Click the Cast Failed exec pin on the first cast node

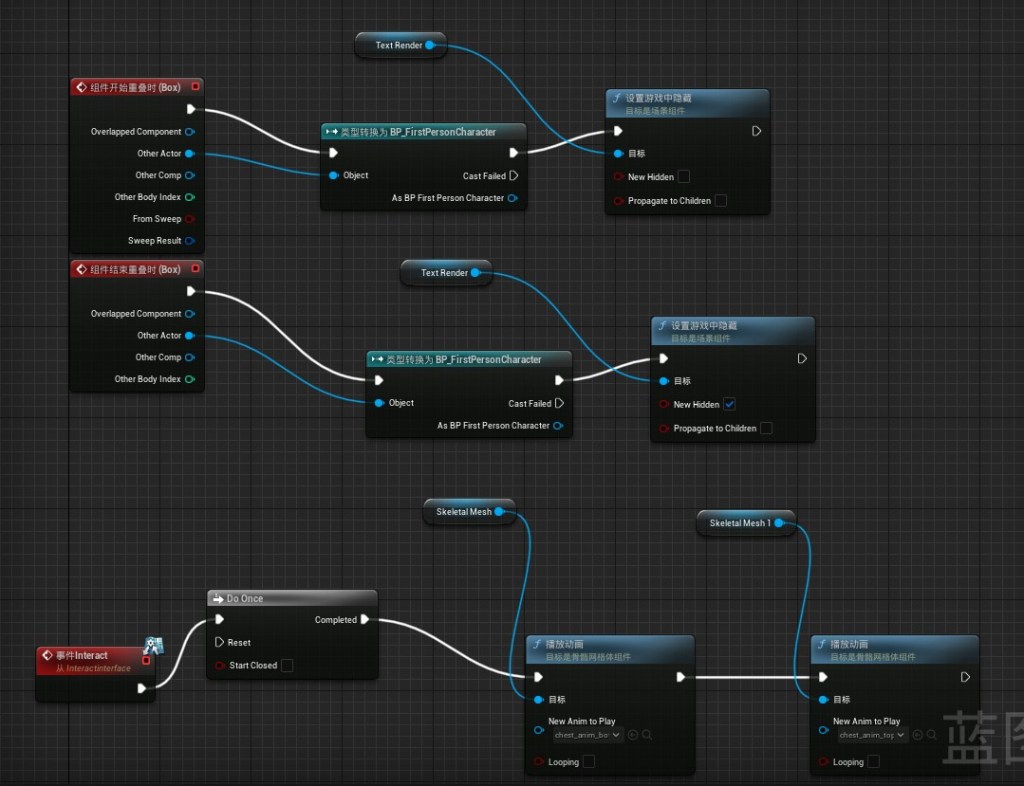coord(514,176)
